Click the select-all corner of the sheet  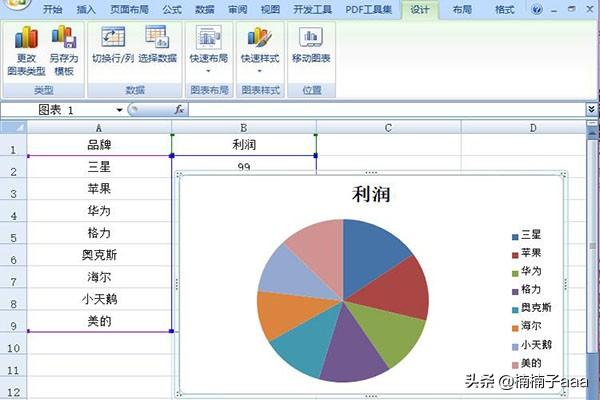pyautogui.click(x=13, y=127)
